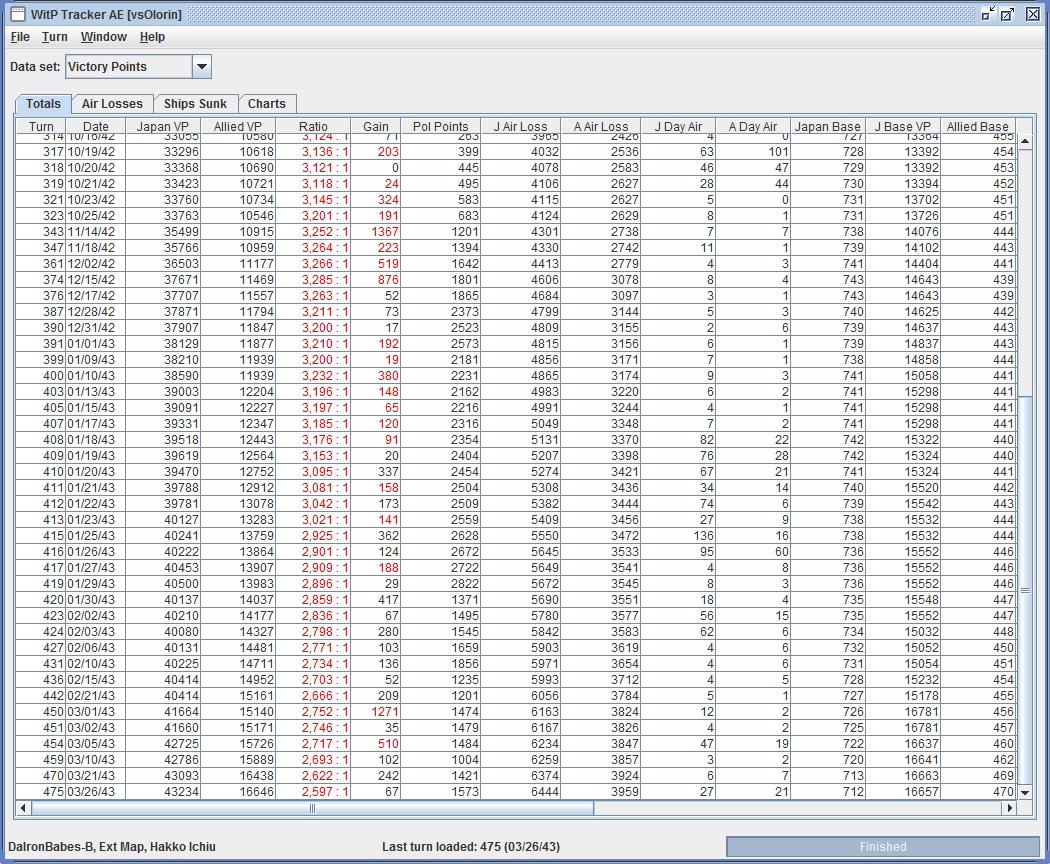Expand the Data set dropdown arrow
This screenshot has width=1050, height=864.
202,66
